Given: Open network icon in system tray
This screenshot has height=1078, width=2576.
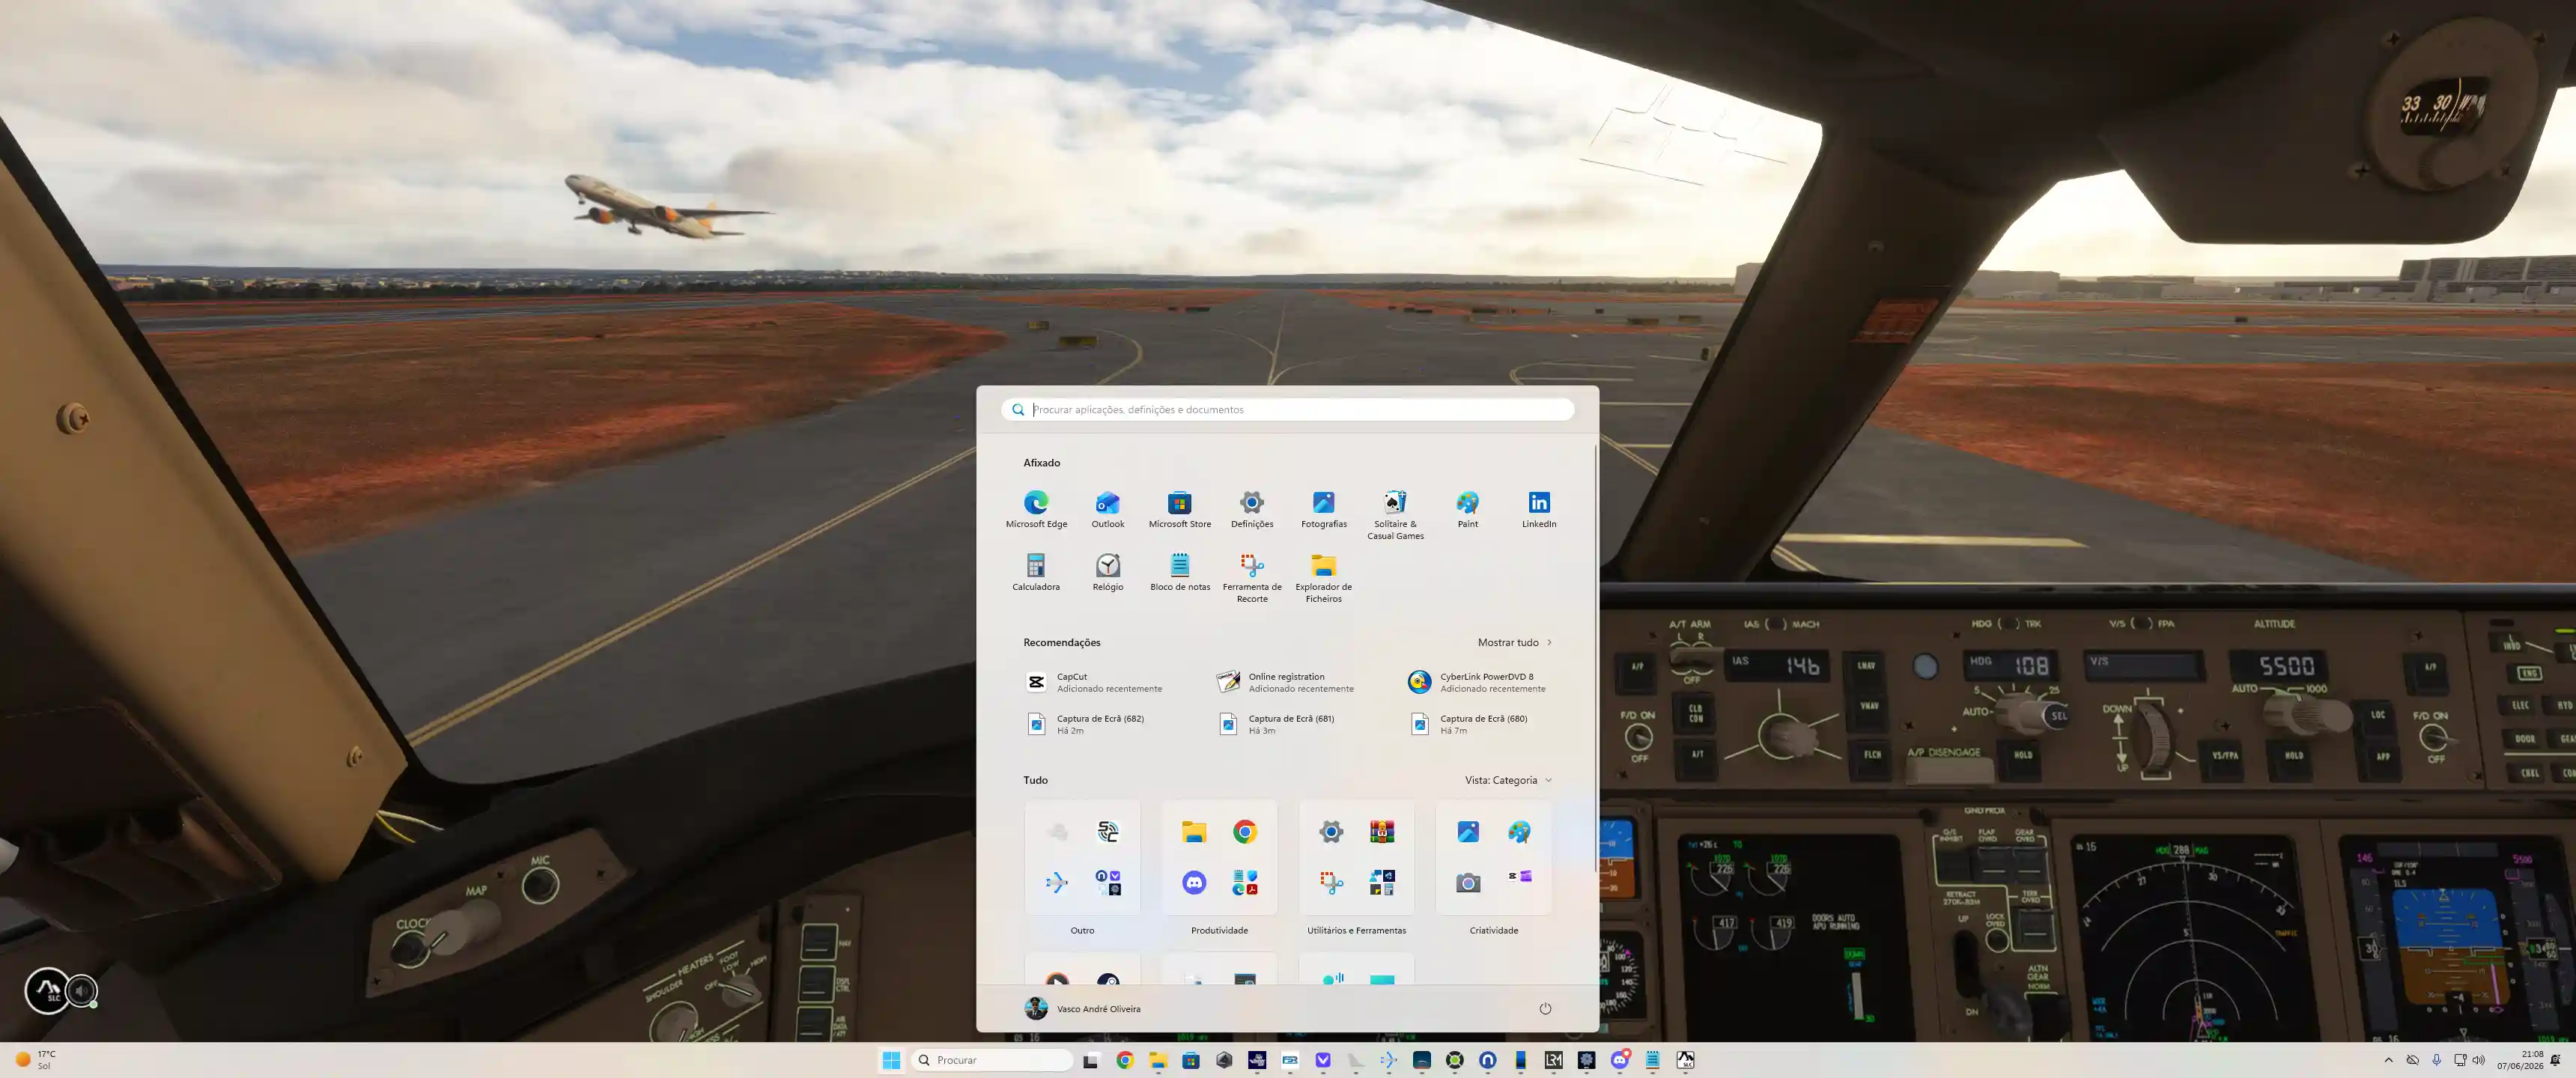Looking at the screenshot, I should (2460, 1060).
